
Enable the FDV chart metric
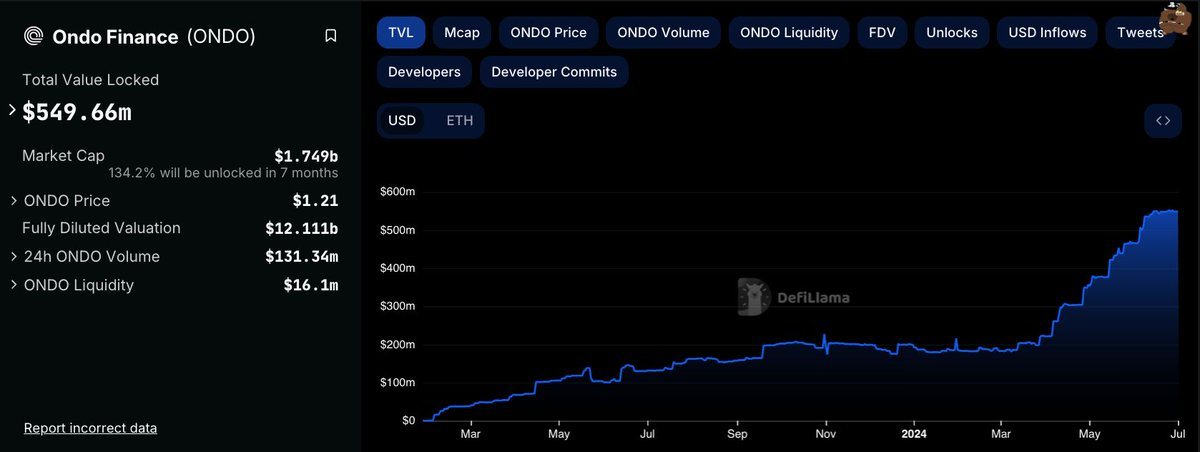tap(881, 32)
